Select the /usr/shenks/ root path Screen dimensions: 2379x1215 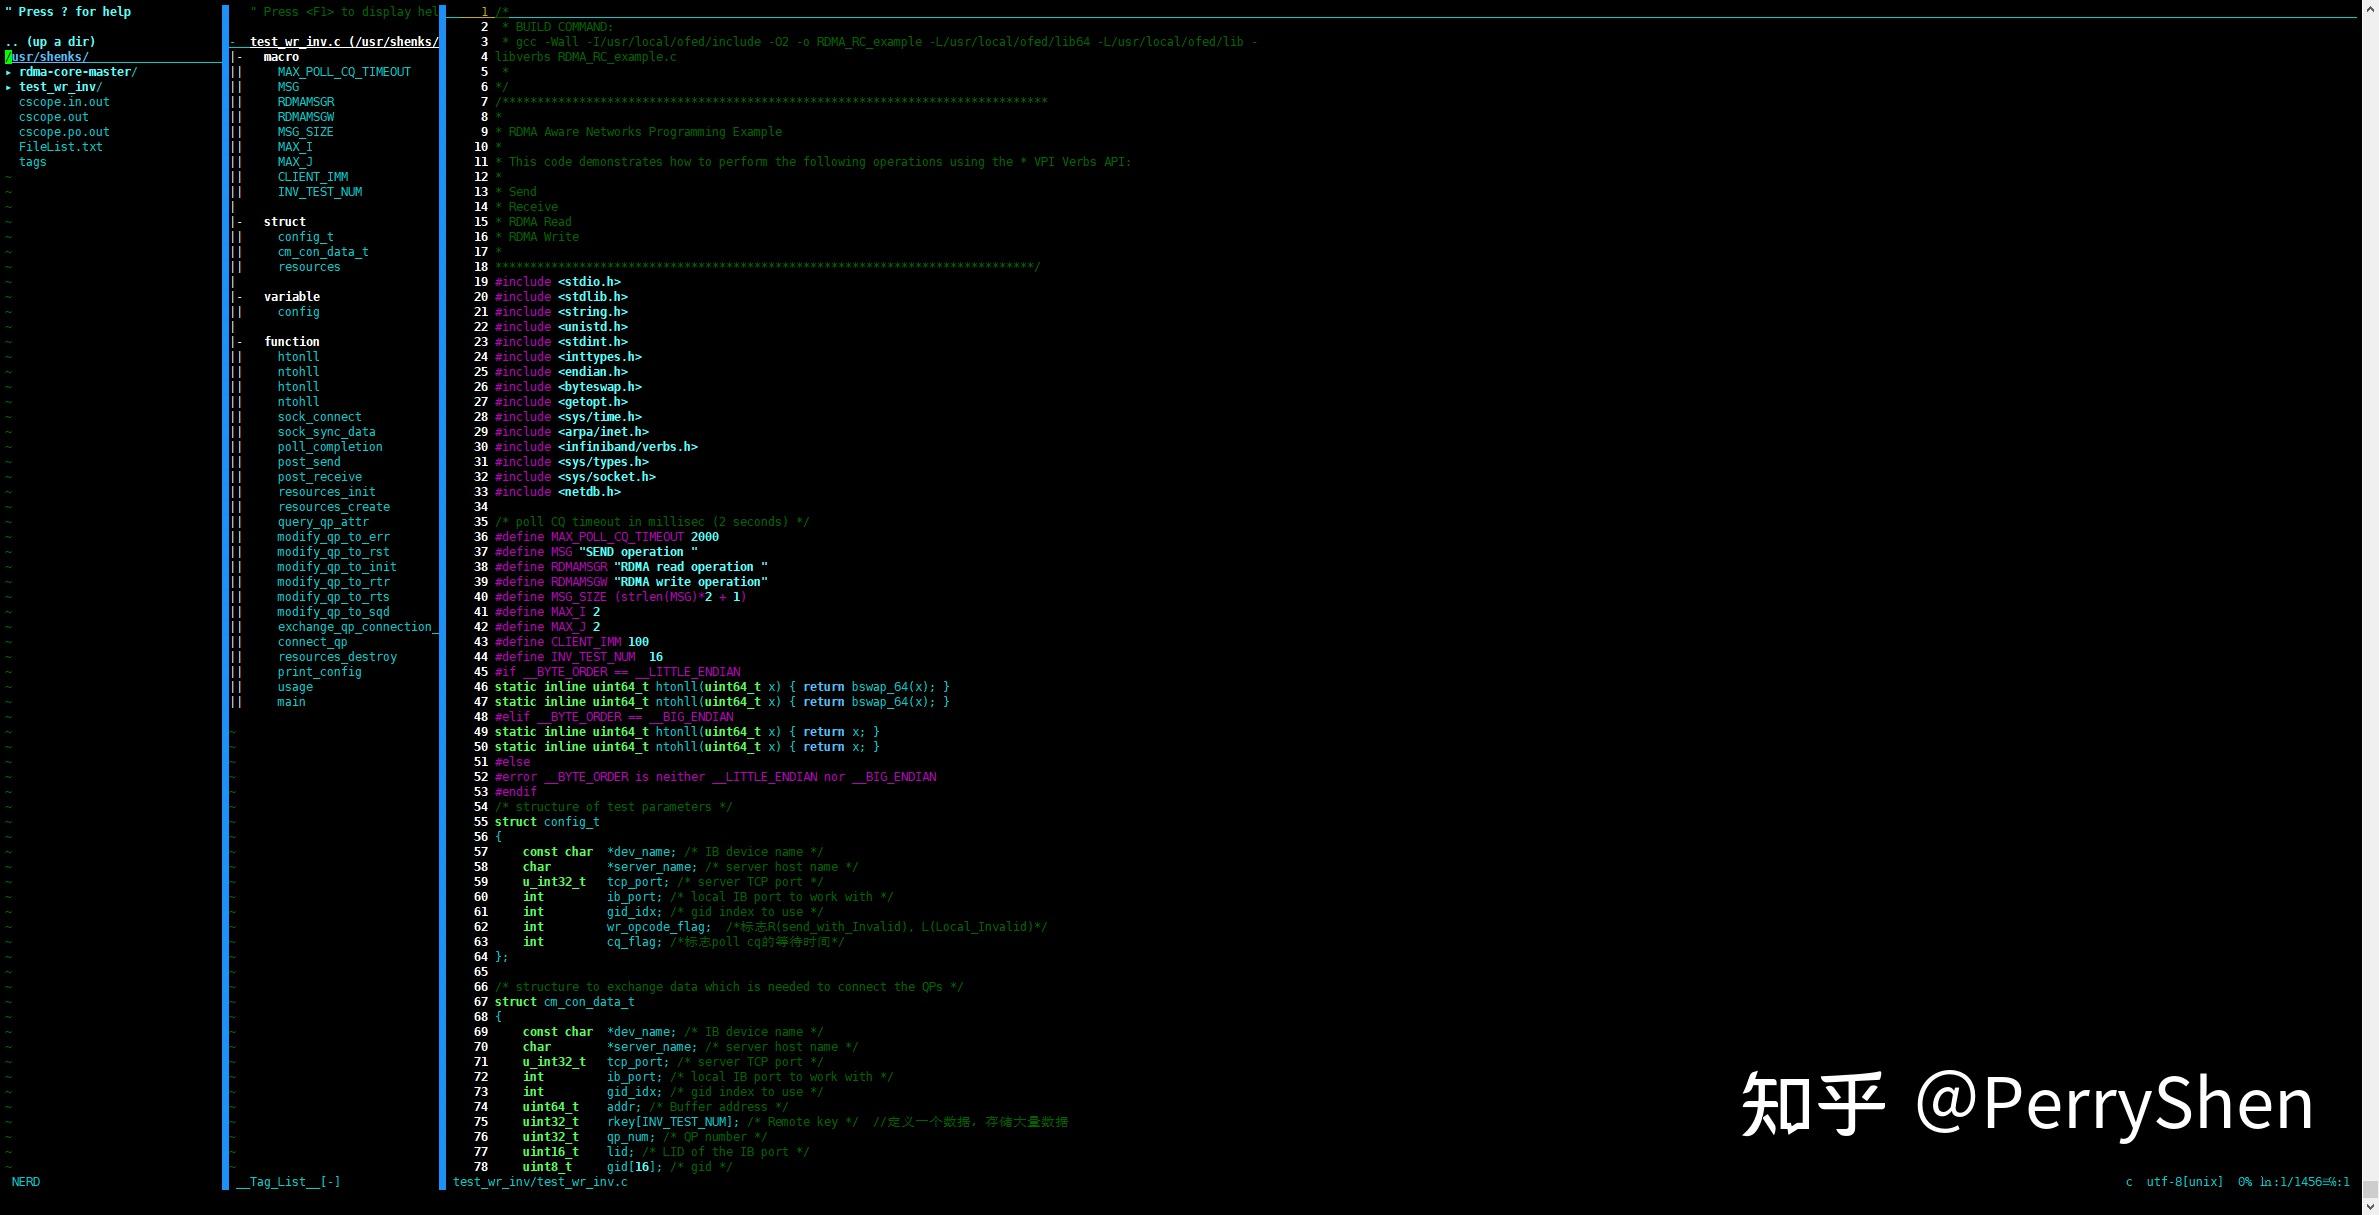45,56
